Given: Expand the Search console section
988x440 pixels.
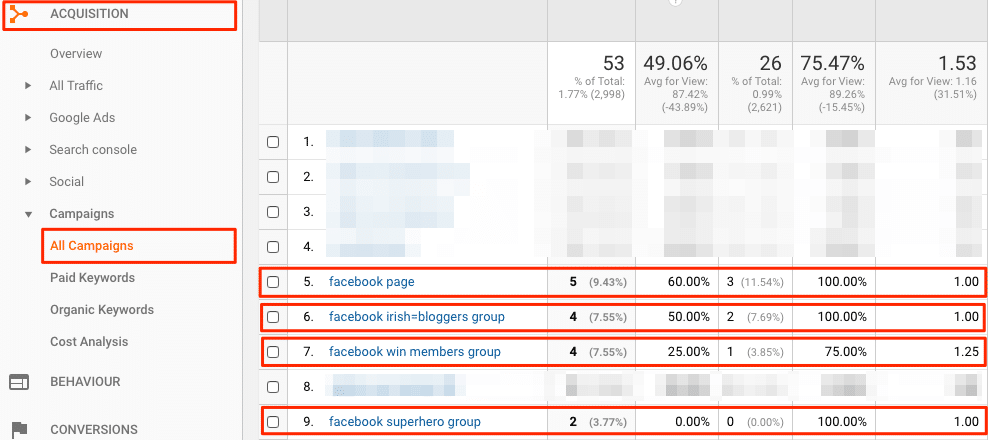Looking at the screenshot, I should click(28, 150).
